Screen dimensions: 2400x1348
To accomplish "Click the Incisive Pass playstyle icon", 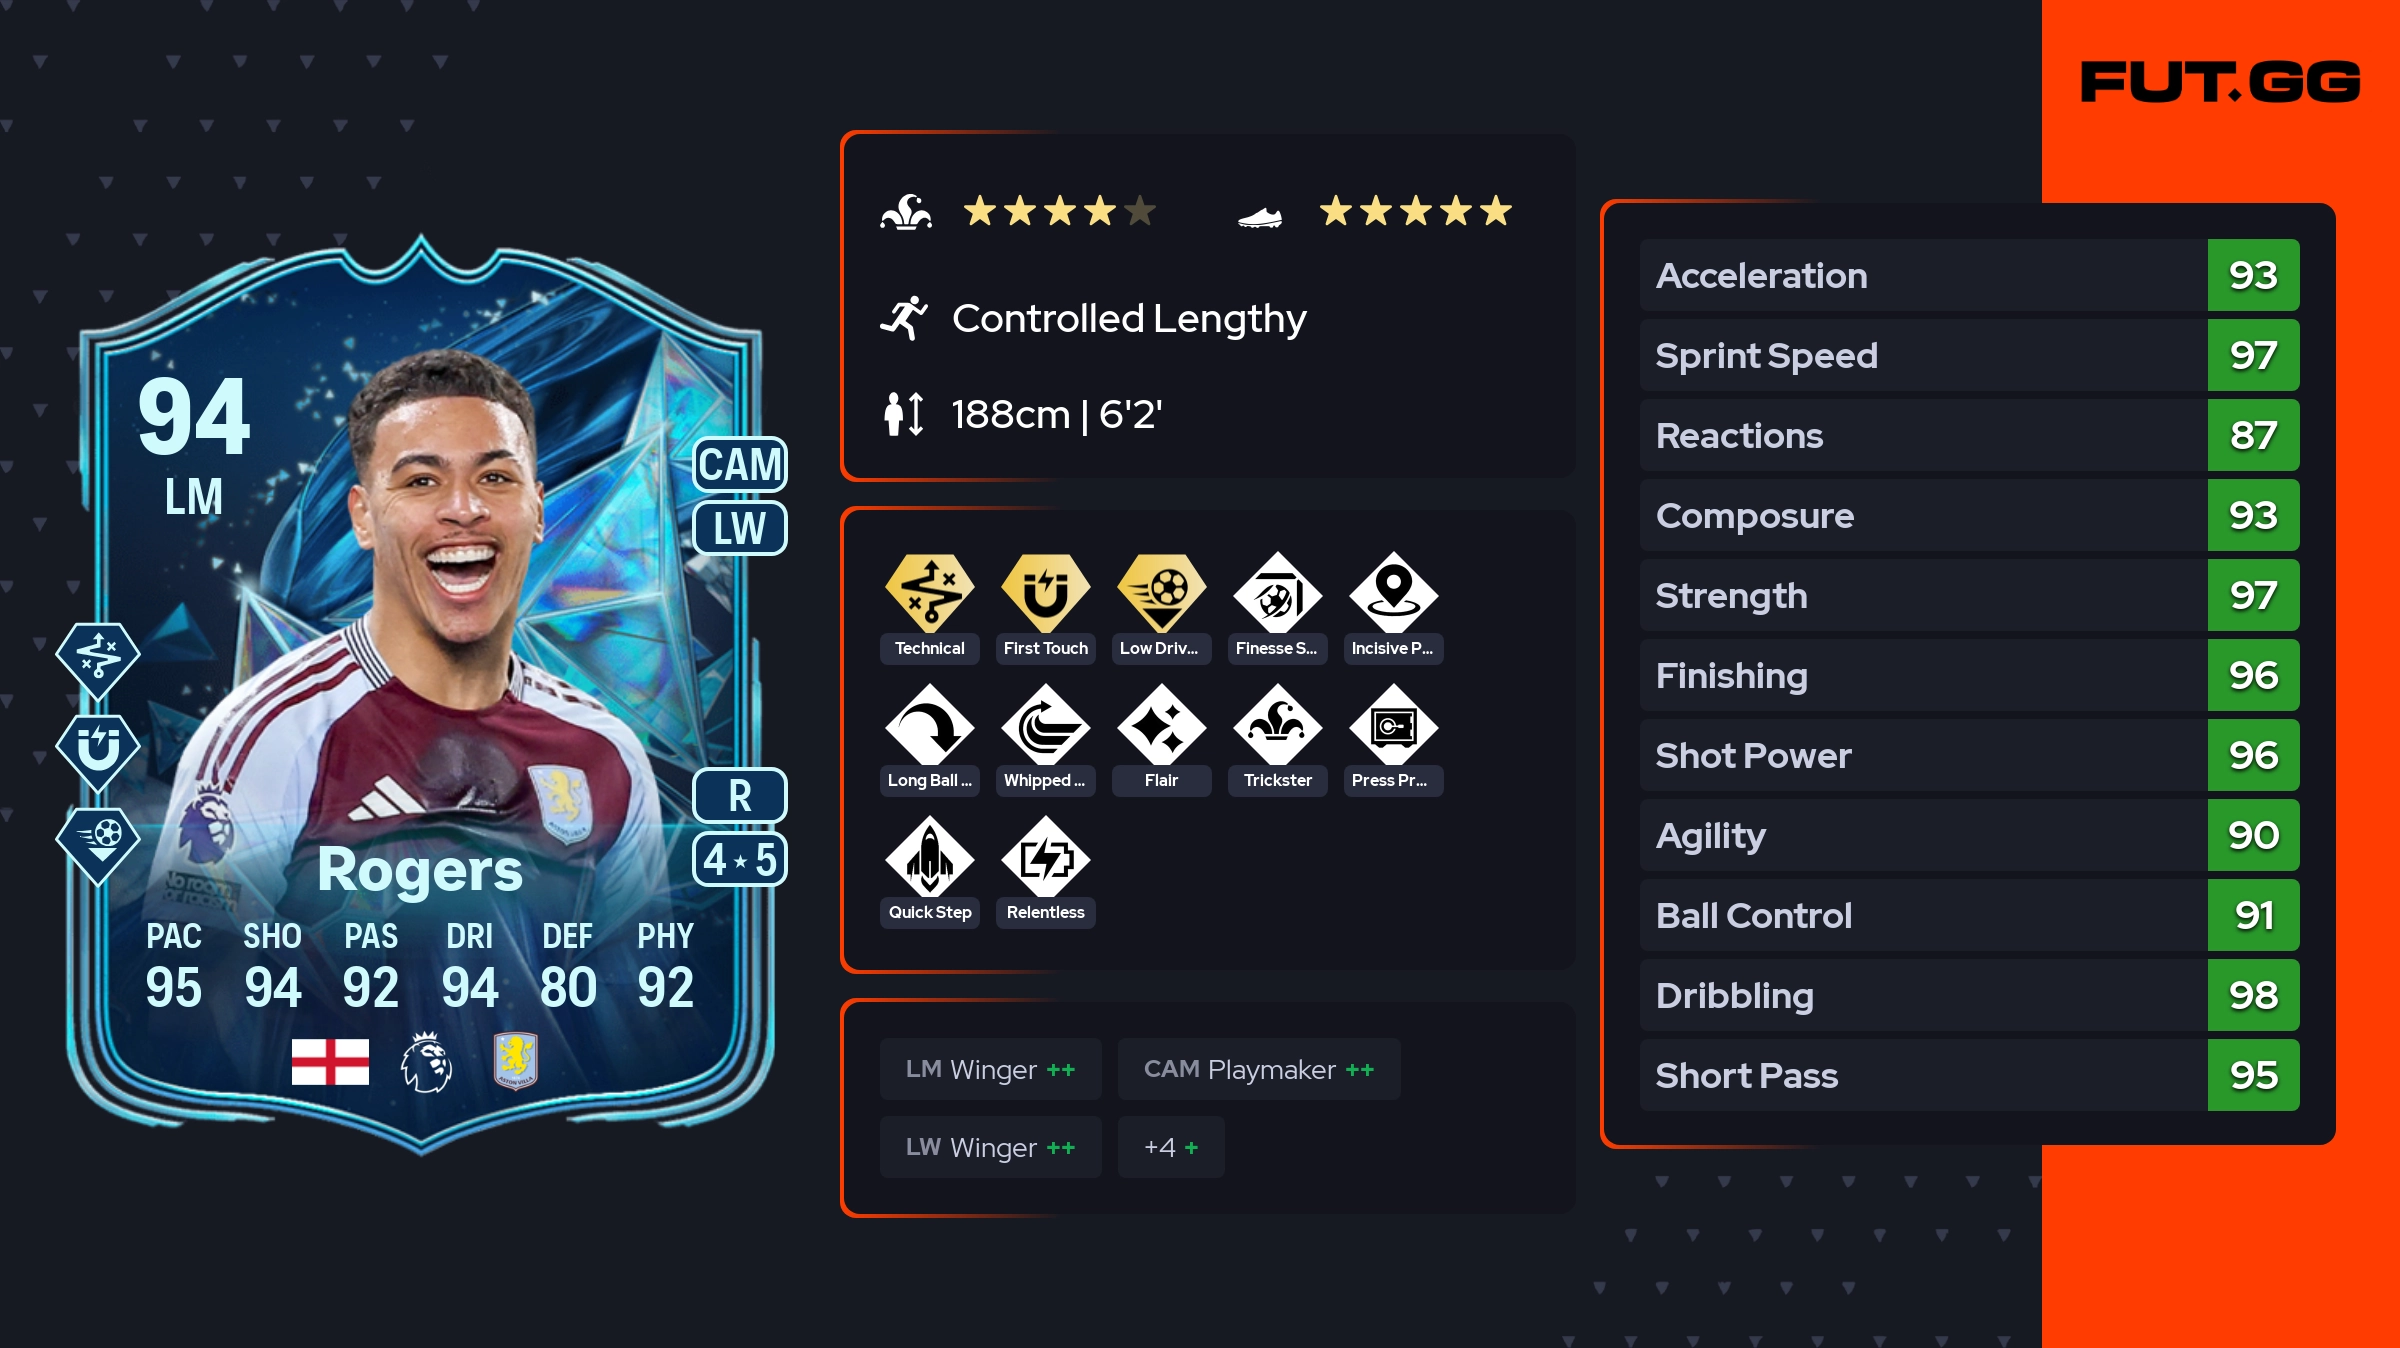I will click(x=1393, y=594).
